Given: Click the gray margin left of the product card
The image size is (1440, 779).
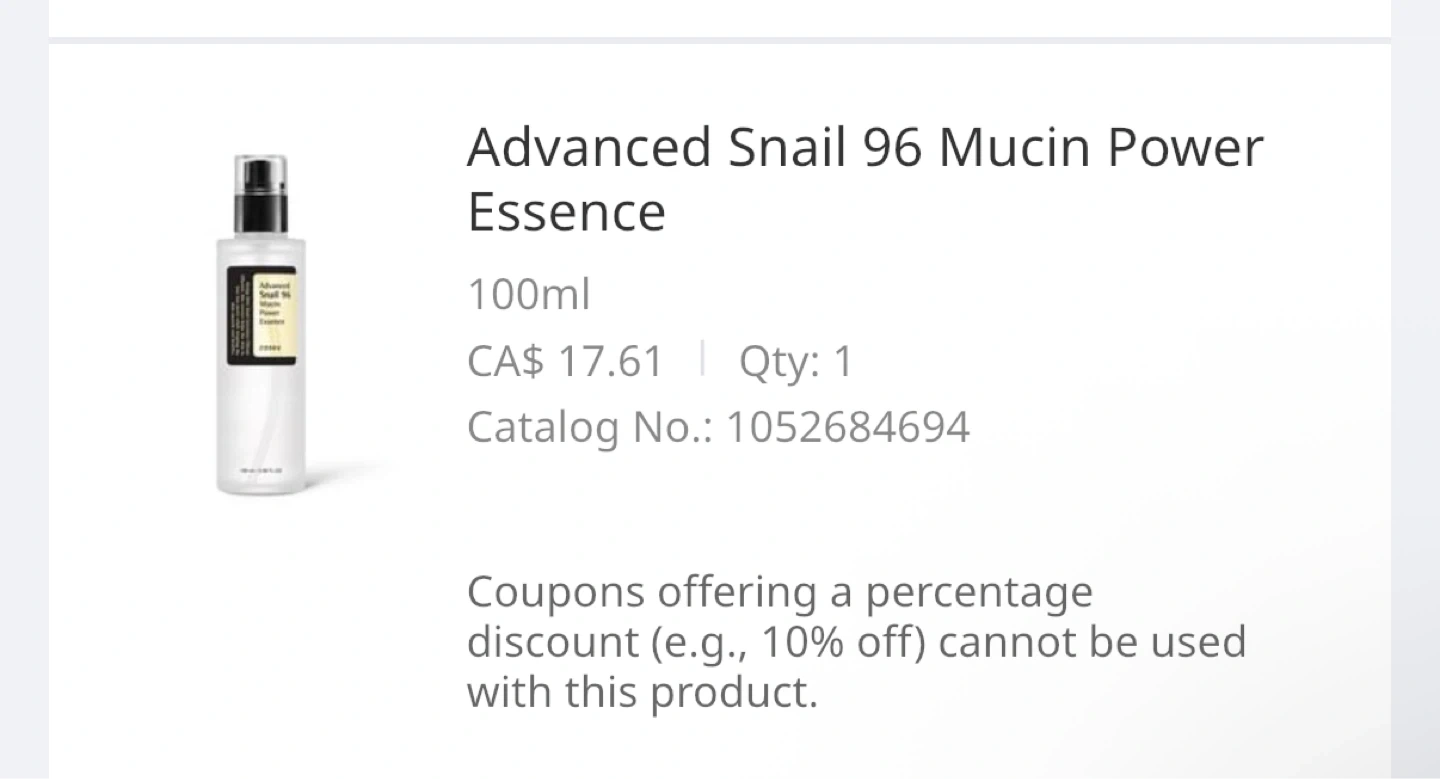Looking at the screenshot, I should coord(24,400).
